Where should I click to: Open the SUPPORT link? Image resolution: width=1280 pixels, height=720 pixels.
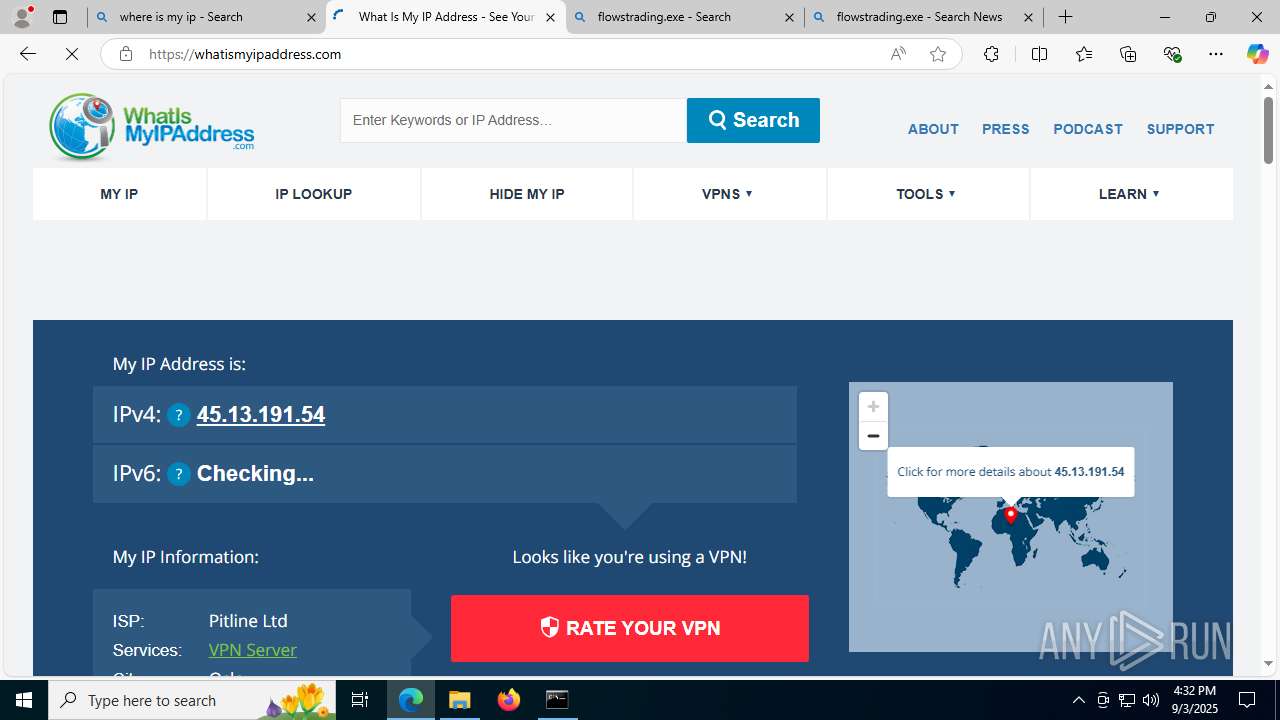[x=1181, y=129]
